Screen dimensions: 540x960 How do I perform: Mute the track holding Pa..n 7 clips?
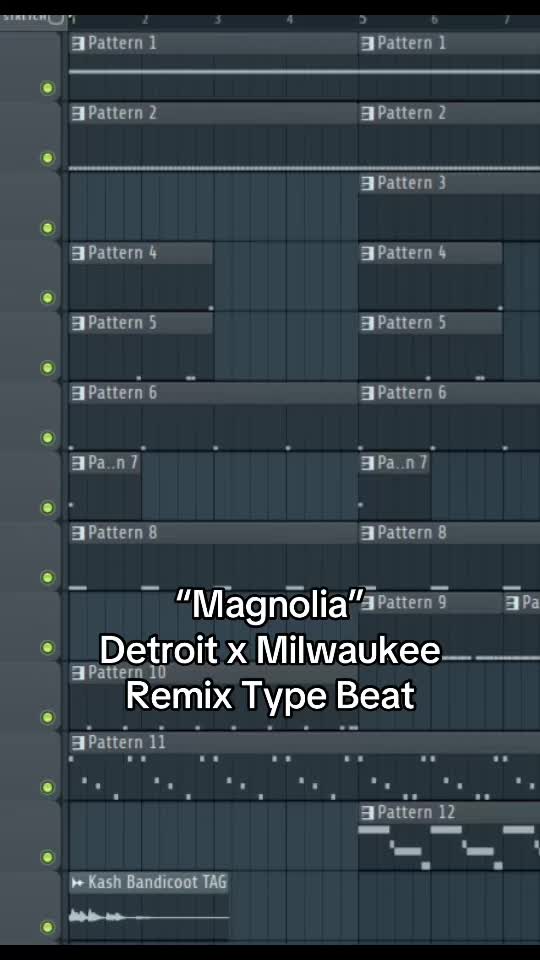[47, 507]
